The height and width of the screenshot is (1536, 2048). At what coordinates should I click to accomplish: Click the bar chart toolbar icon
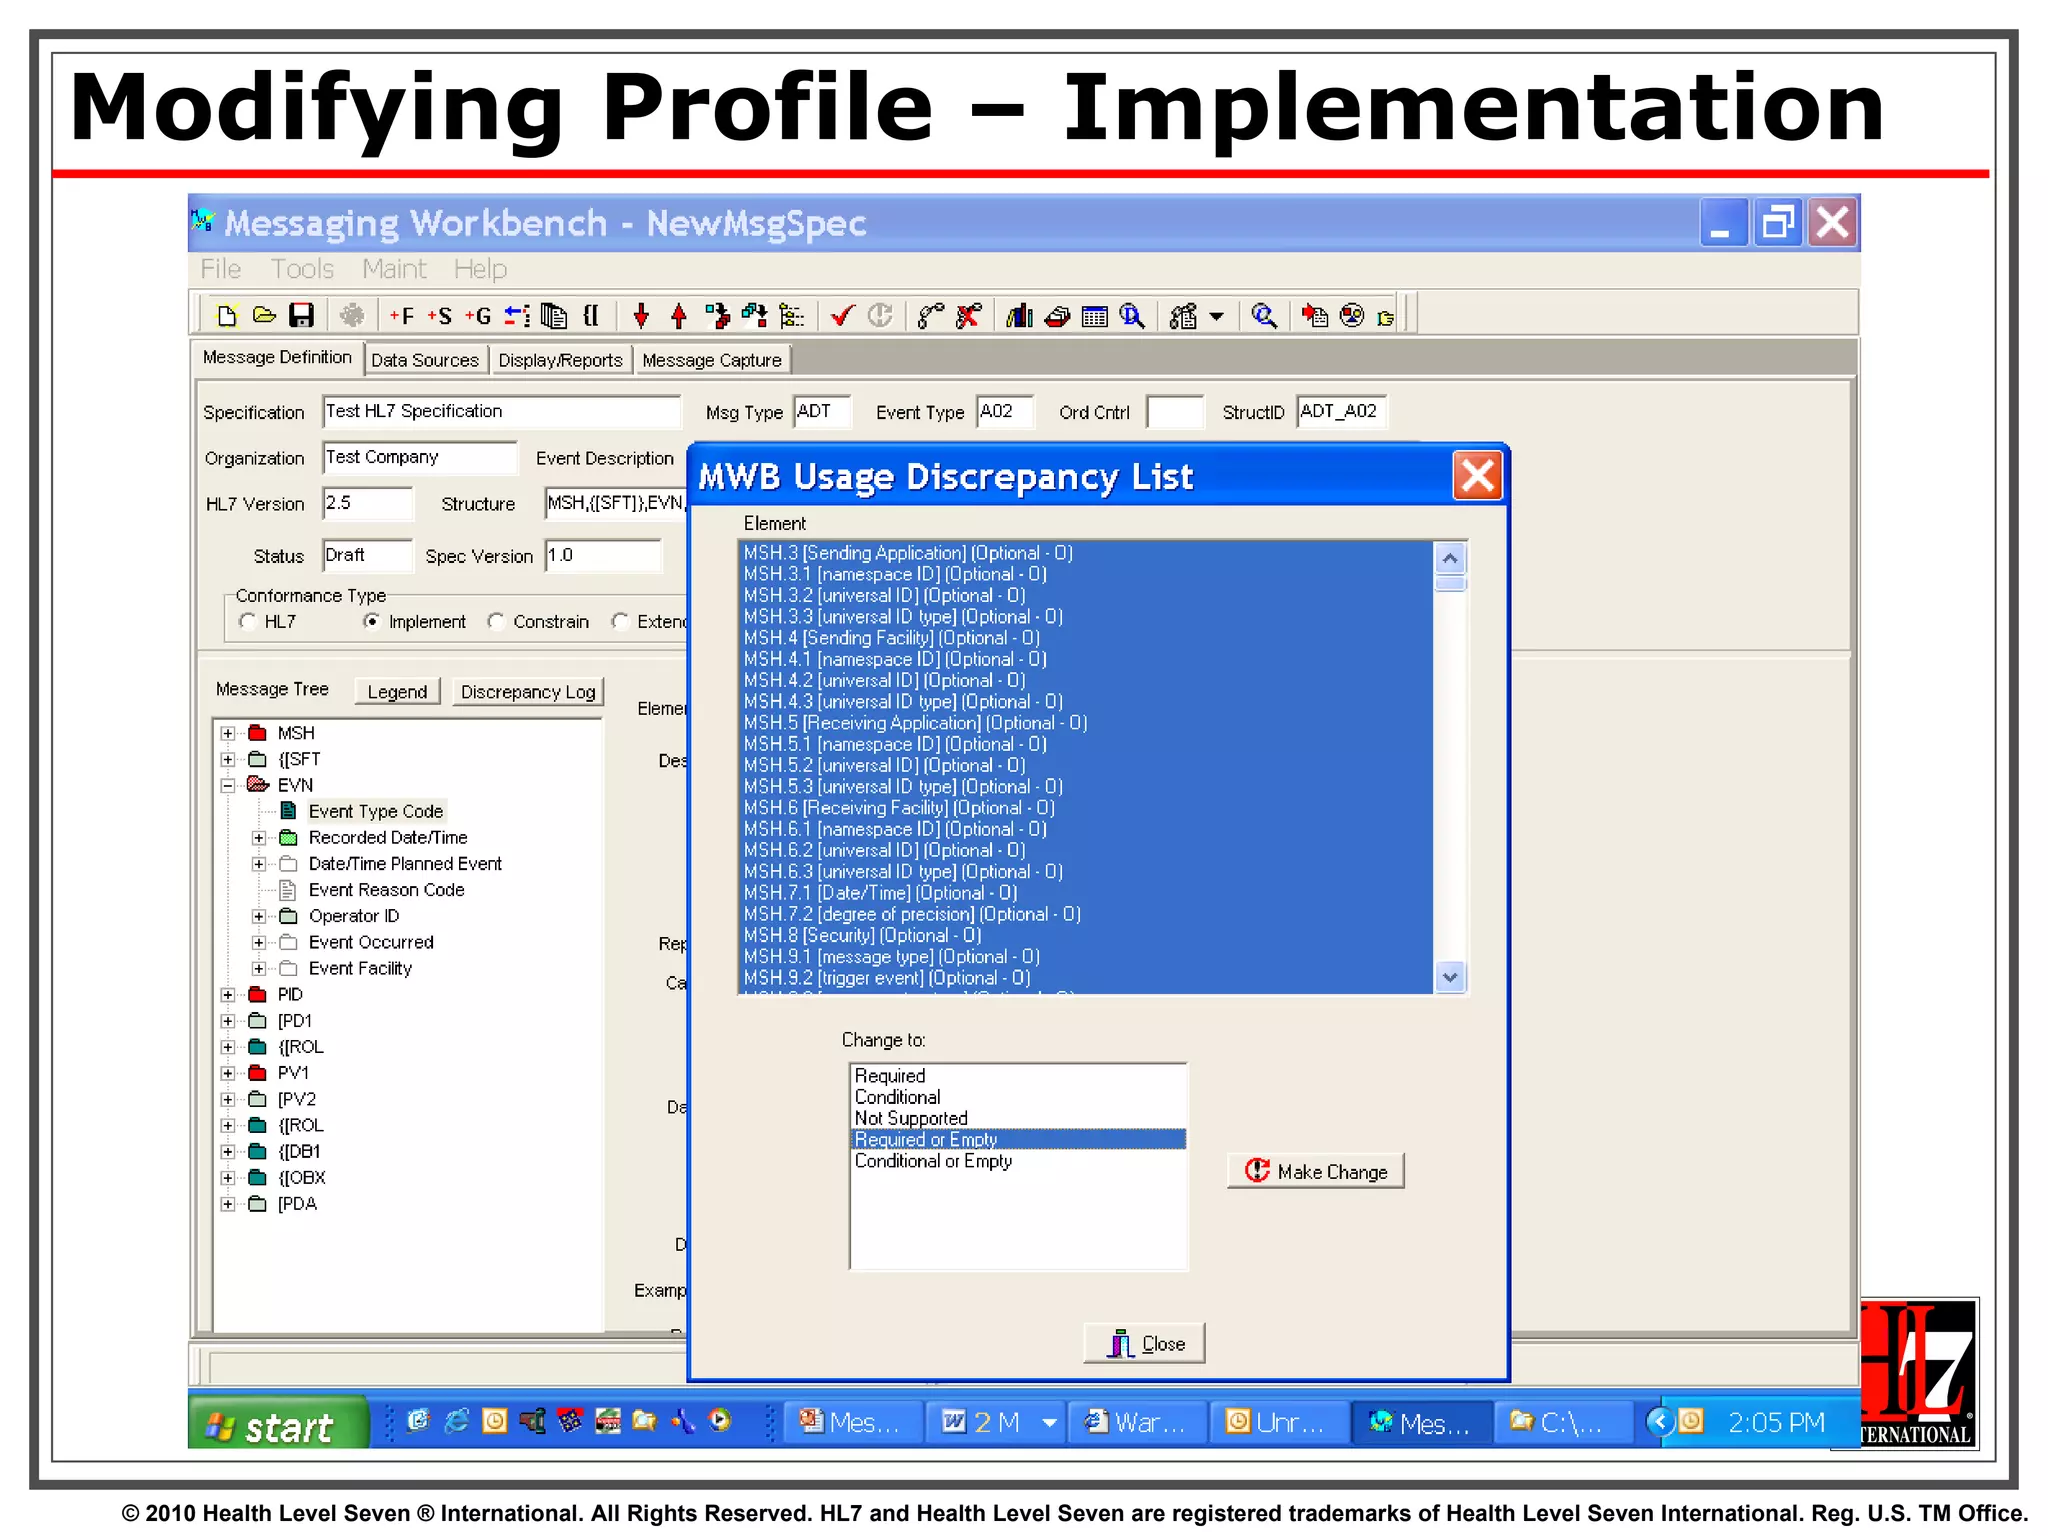point(1019,316)
